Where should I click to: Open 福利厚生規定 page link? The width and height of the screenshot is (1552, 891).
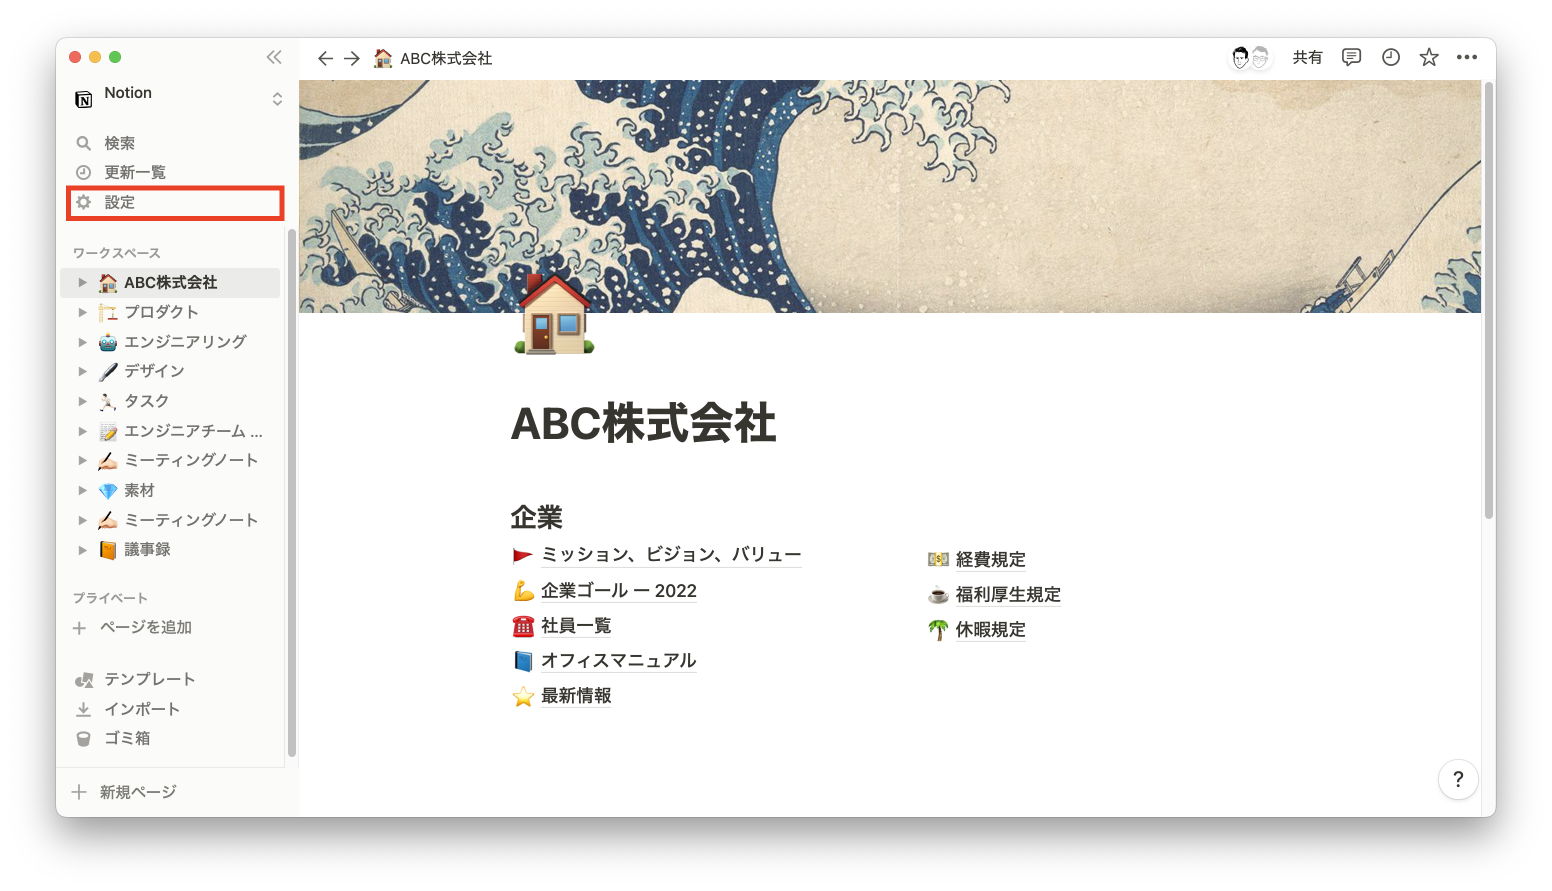pos(1008,595)
